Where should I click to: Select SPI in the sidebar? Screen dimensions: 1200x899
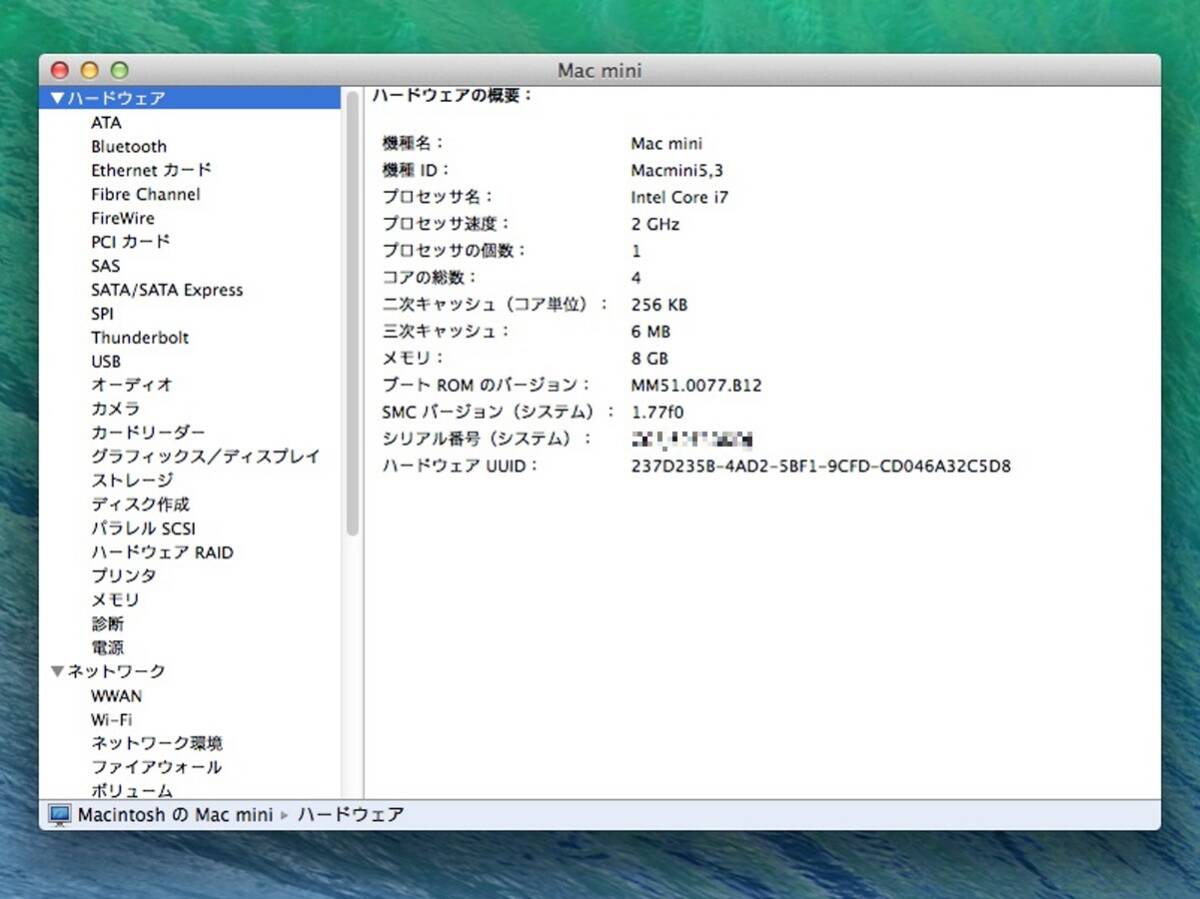click(102, 314)
